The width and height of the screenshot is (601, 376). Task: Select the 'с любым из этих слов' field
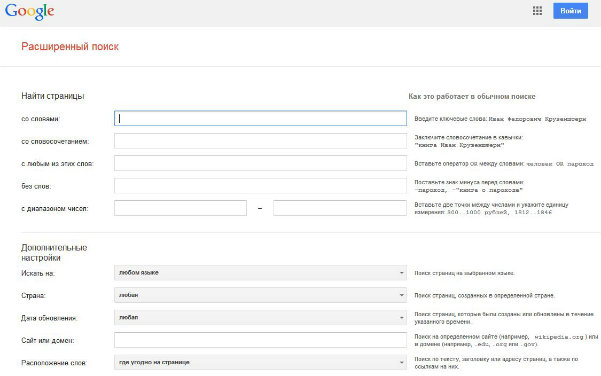[x=260, y=163]
